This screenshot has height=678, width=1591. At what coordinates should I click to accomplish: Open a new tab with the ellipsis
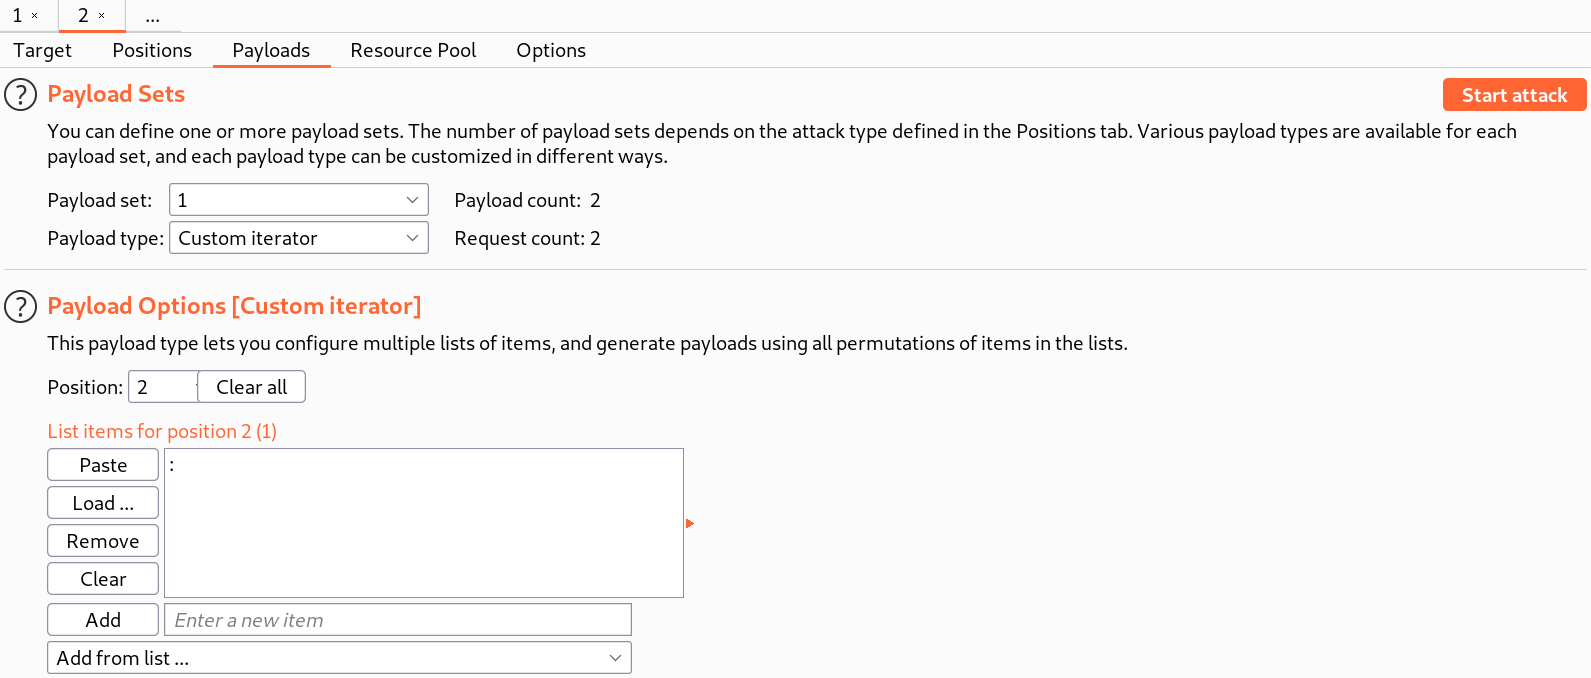point(152,16)
